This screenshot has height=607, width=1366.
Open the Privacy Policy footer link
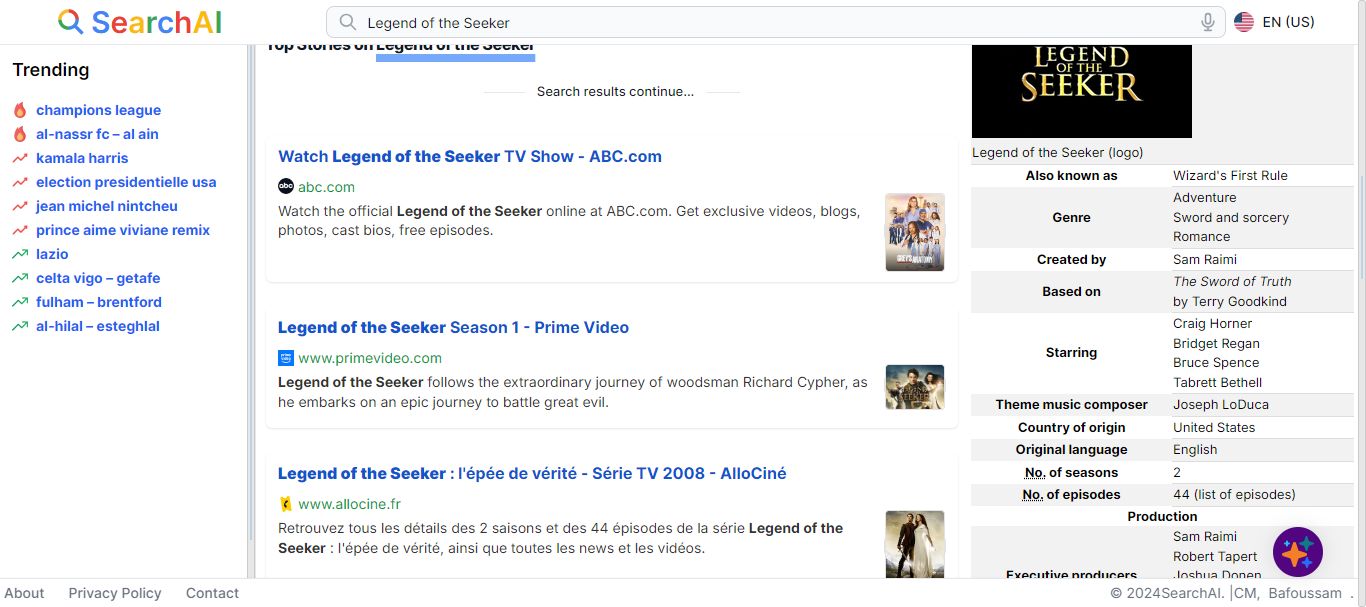pyautogui.click(x=115, y=593)
